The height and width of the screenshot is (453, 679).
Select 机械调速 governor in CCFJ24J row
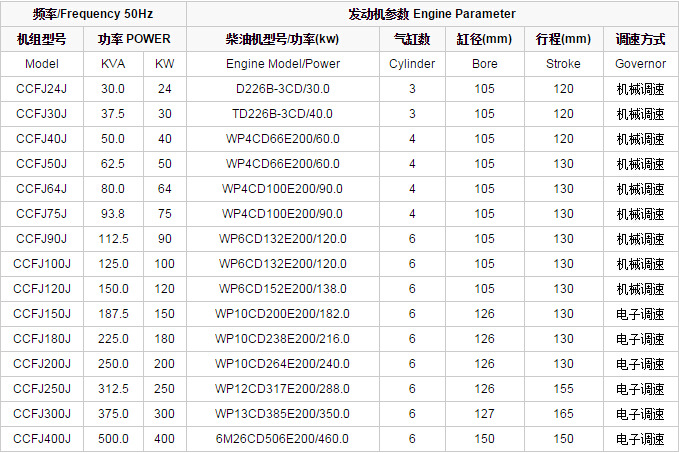(x=640, y=89)
